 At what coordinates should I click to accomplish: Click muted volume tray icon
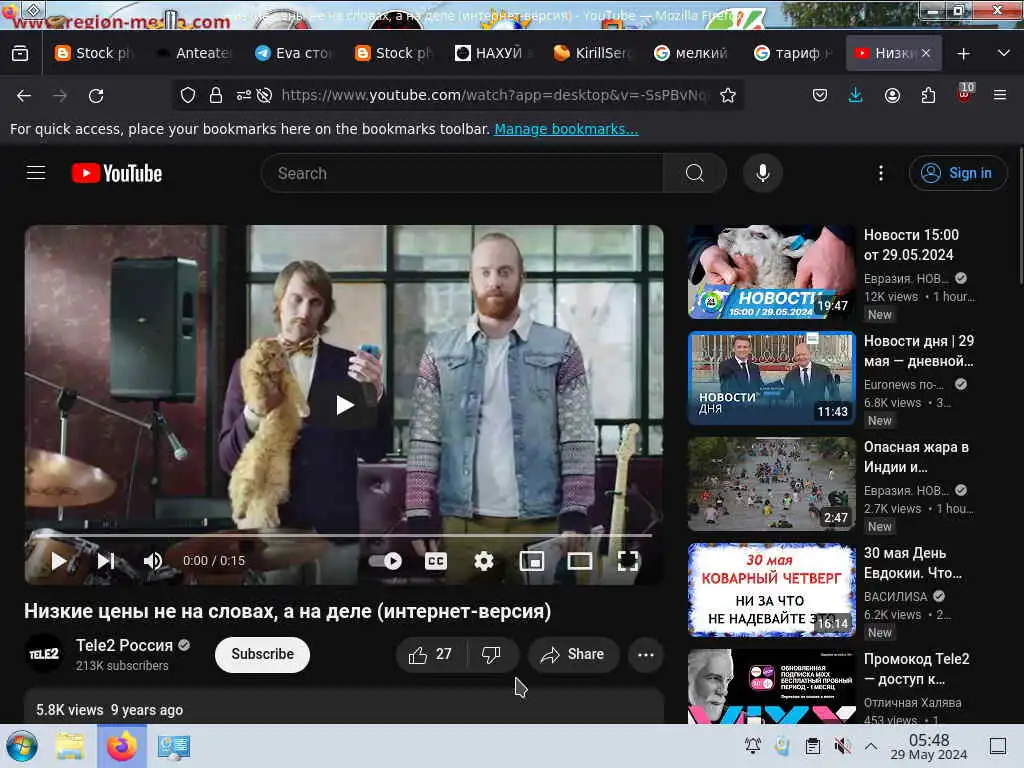tap(842, 746)
